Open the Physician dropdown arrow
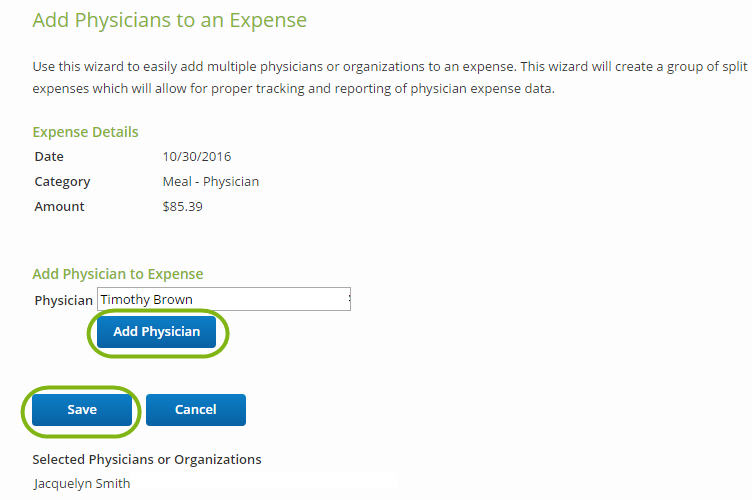 coord(348,299)
